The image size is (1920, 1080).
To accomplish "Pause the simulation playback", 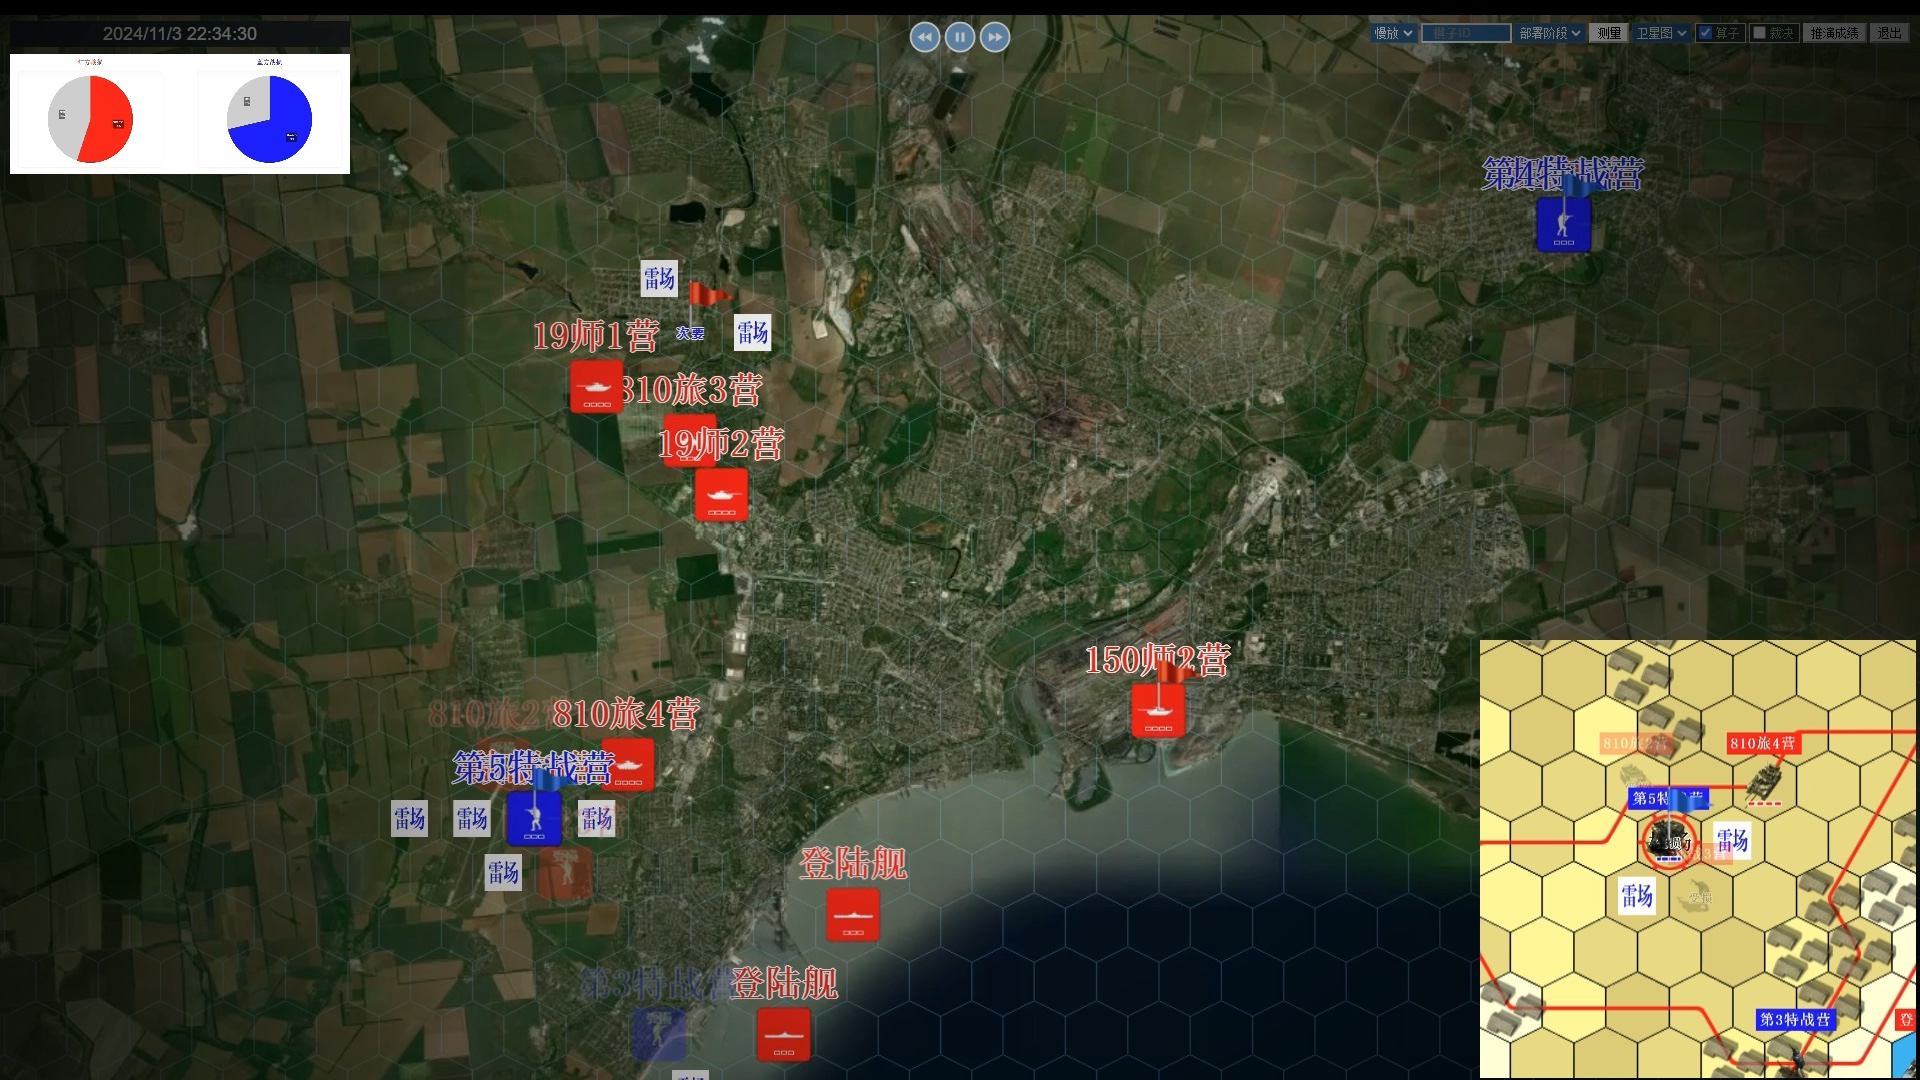I will (960, 37).
